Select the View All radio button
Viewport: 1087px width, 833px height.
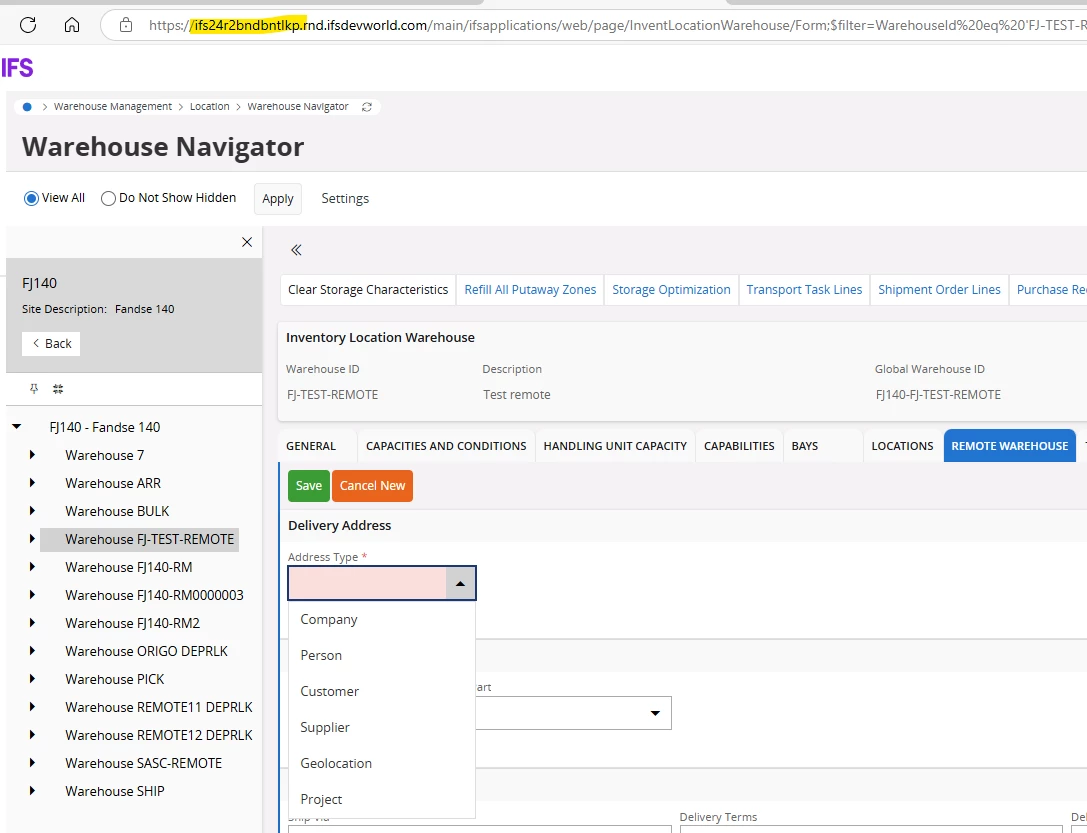pyautogui.click(x=31, y=199)
